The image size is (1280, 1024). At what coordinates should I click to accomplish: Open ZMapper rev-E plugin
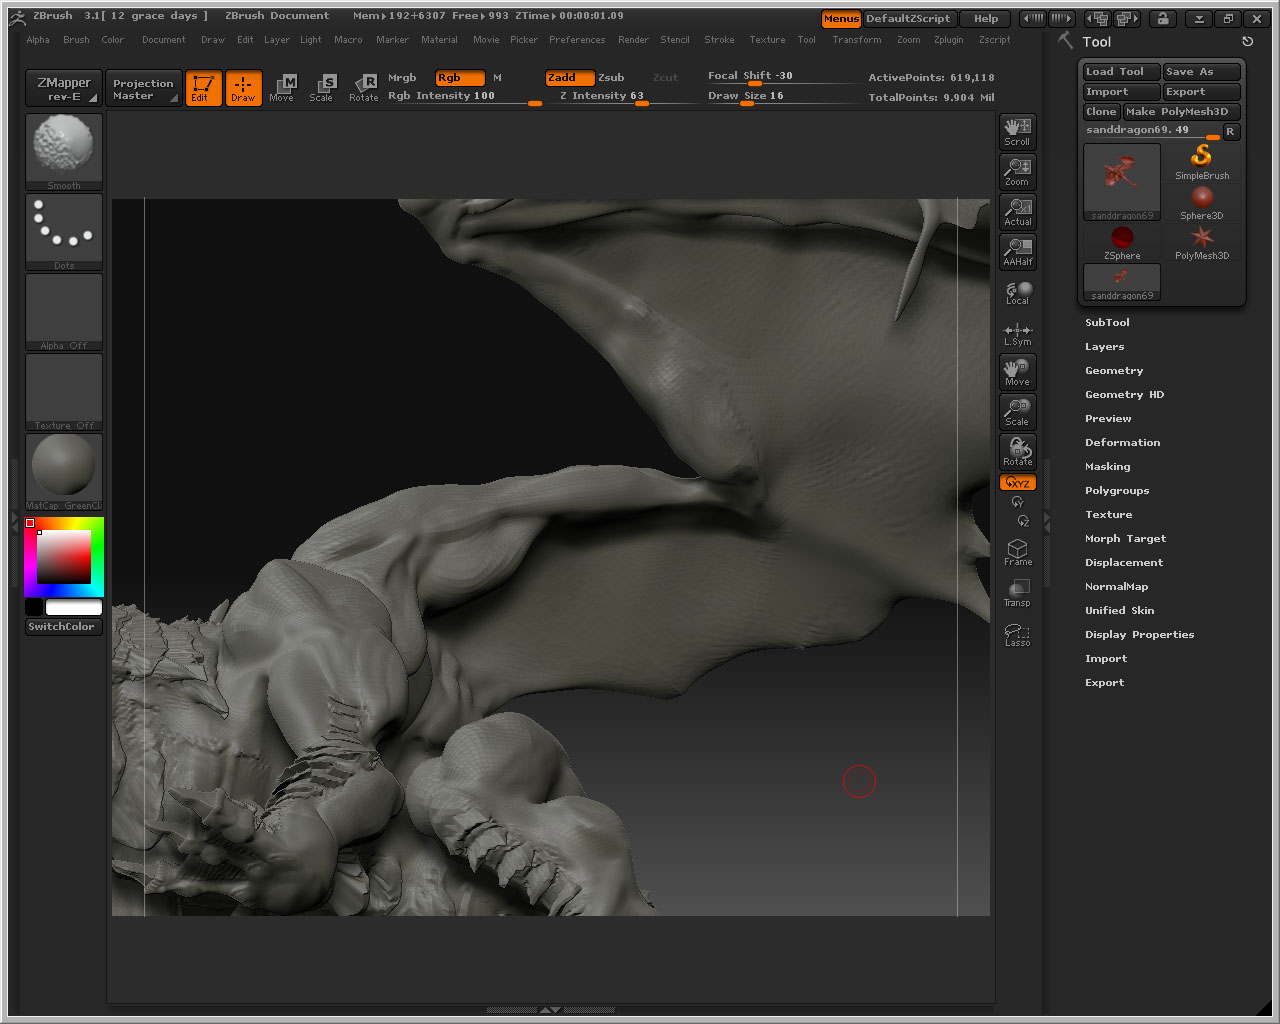63,88
